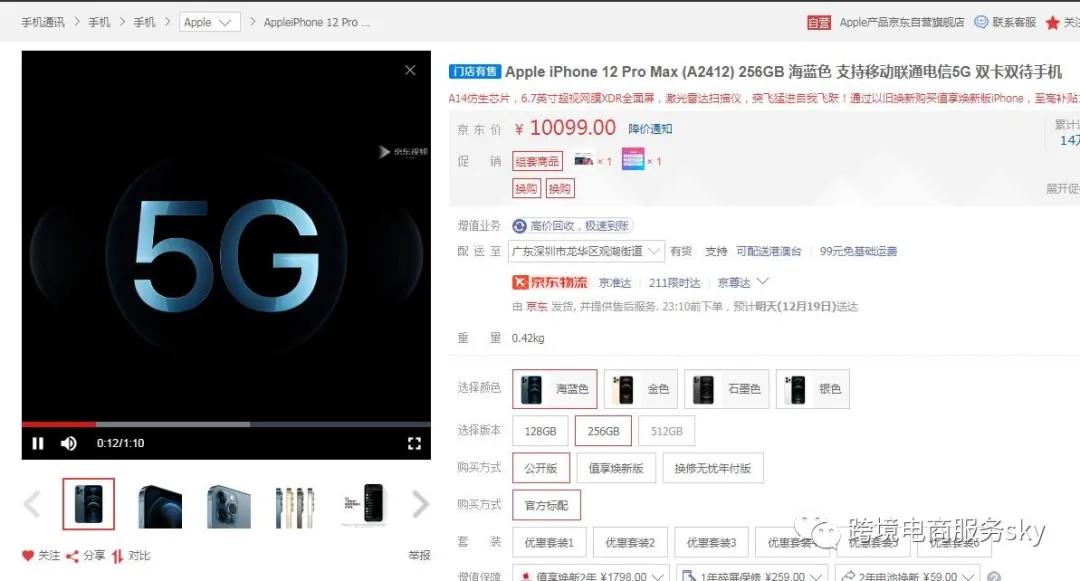Choose the 金色 gold color variant

tap(640, 389)
